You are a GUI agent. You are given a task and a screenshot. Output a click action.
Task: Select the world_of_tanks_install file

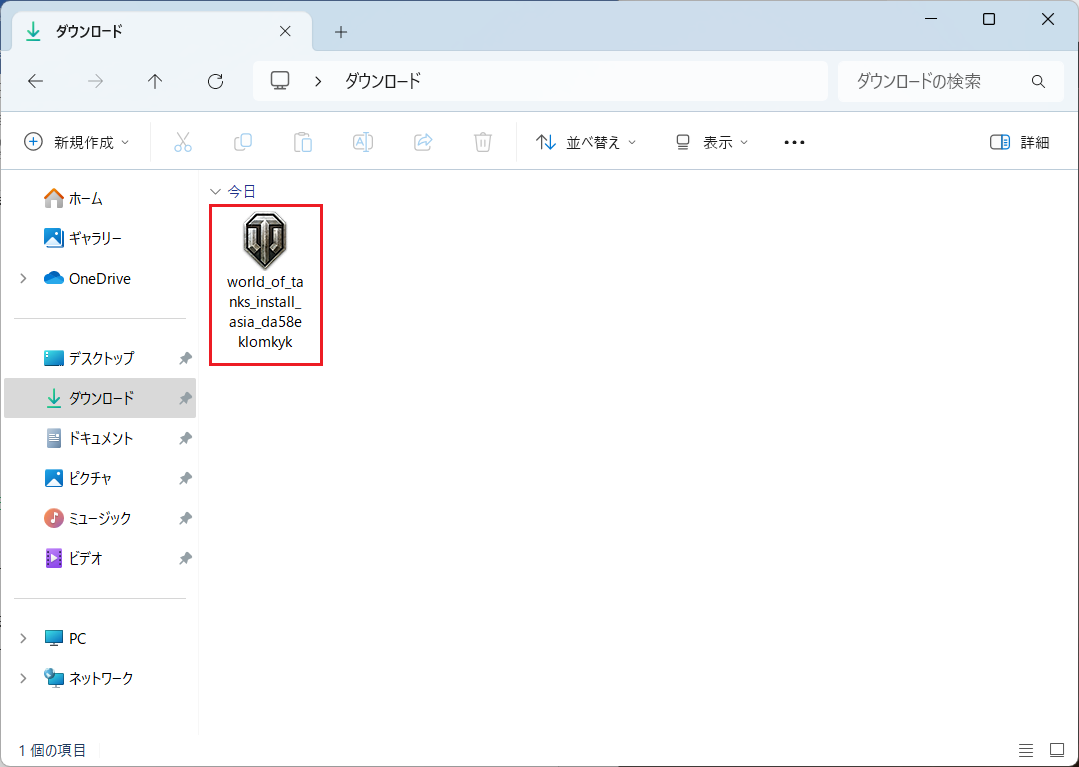pyautogui.click(x=266, y=285)
